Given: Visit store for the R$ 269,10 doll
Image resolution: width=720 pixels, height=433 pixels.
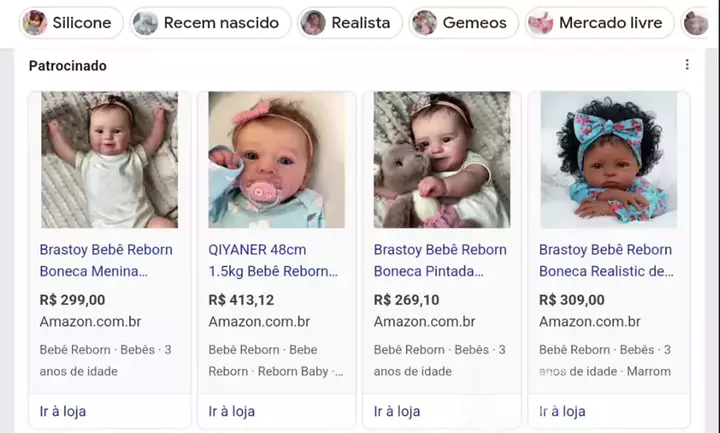Looking at the screenshot, I should click(x=396, y=411).
